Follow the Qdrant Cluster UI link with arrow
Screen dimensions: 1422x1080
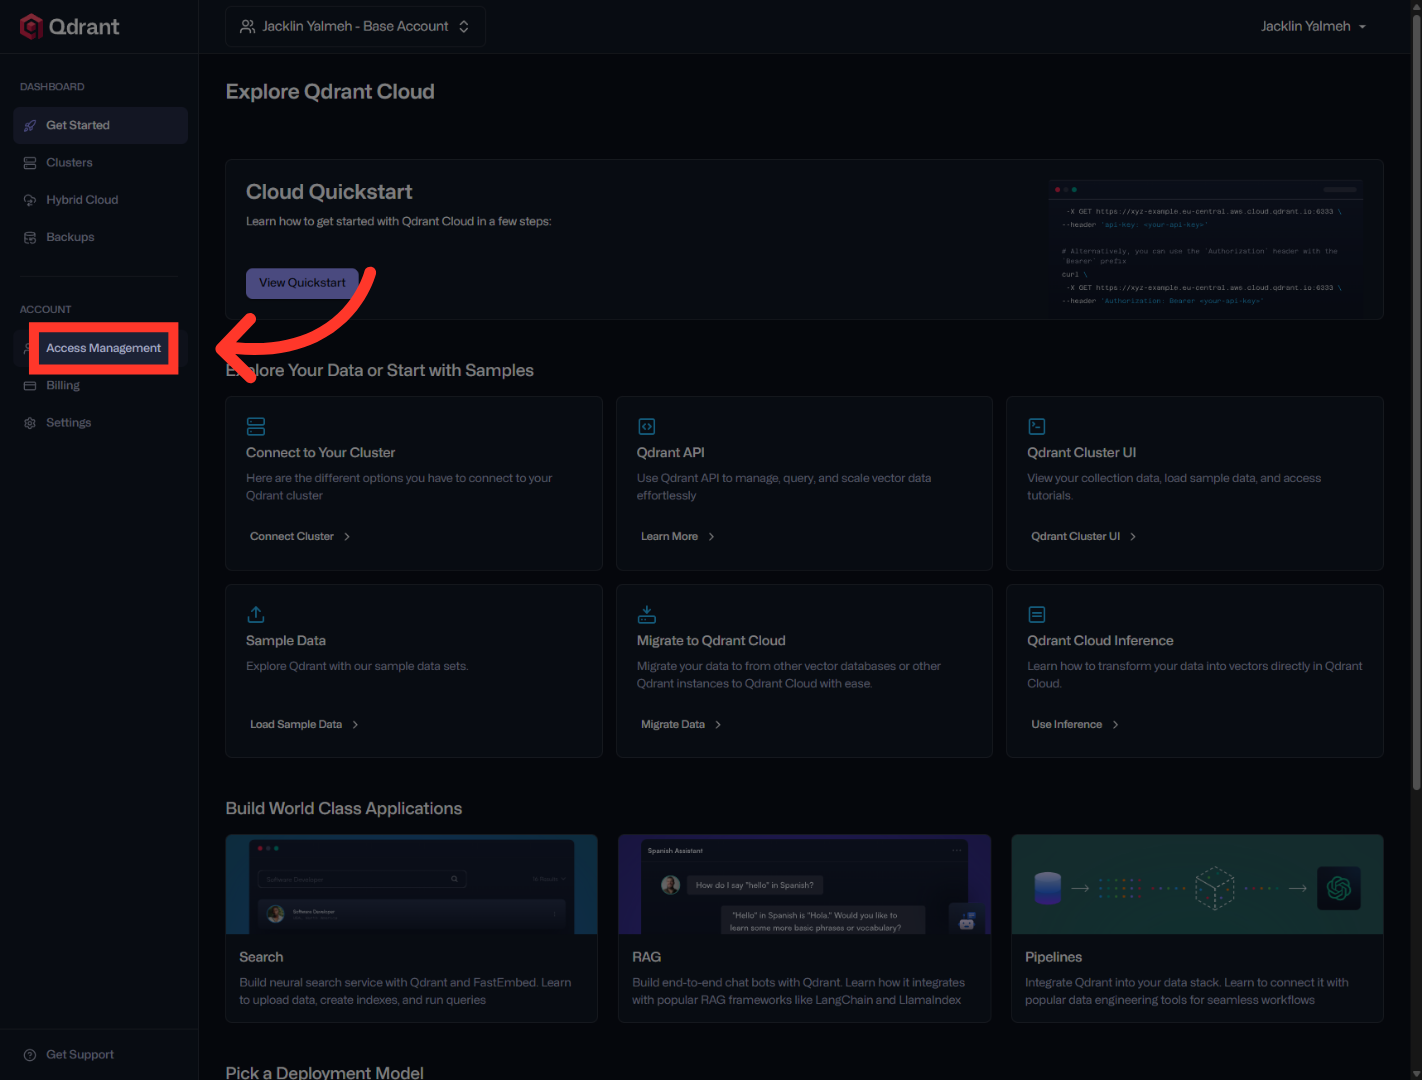pos(1083,537)
